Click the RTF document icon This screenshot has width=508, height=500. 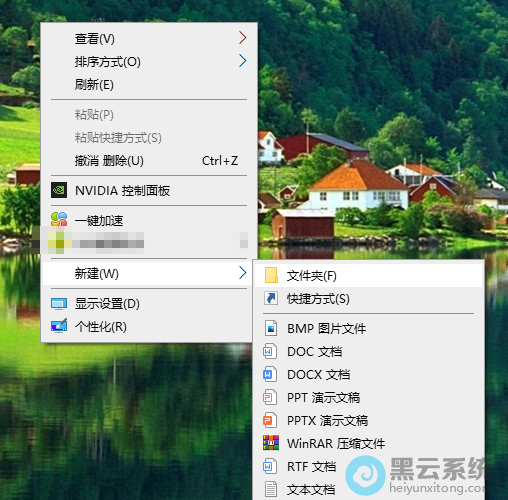tap(270, 466)
